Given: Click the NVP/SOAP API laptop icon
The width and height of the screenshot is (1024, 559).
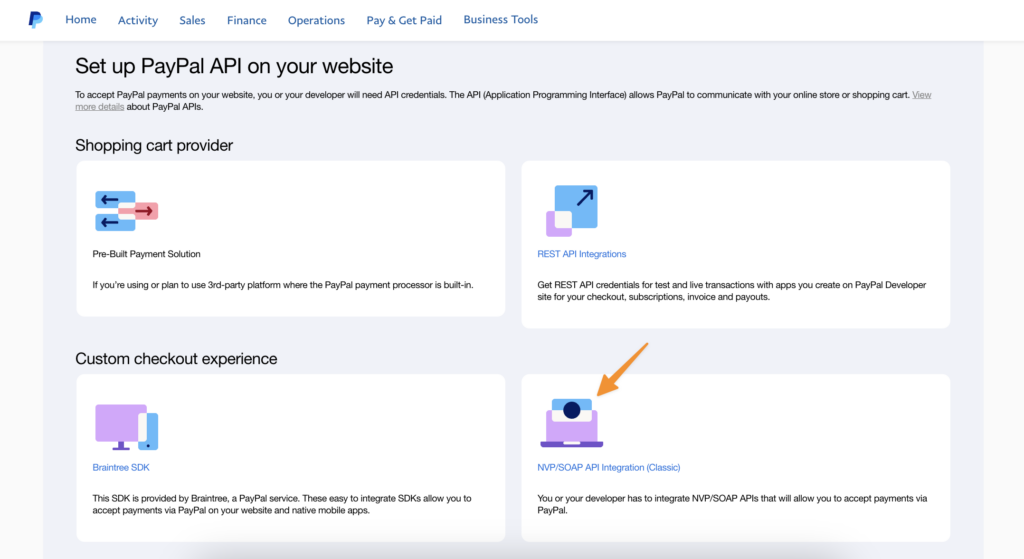Looking at the screenshot, I should (x=571, y=423).
